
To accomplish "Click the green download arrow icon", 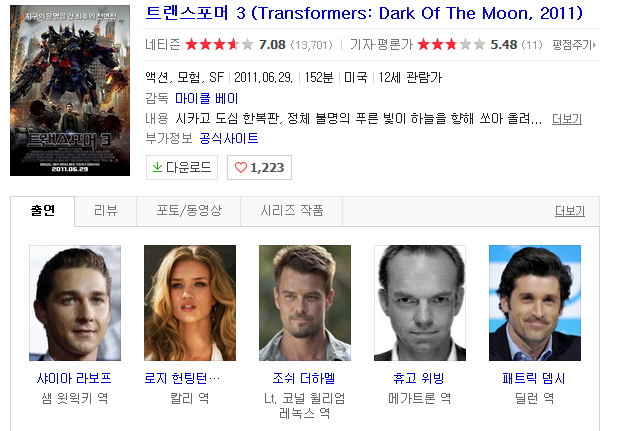I will (x=157, y=167).
